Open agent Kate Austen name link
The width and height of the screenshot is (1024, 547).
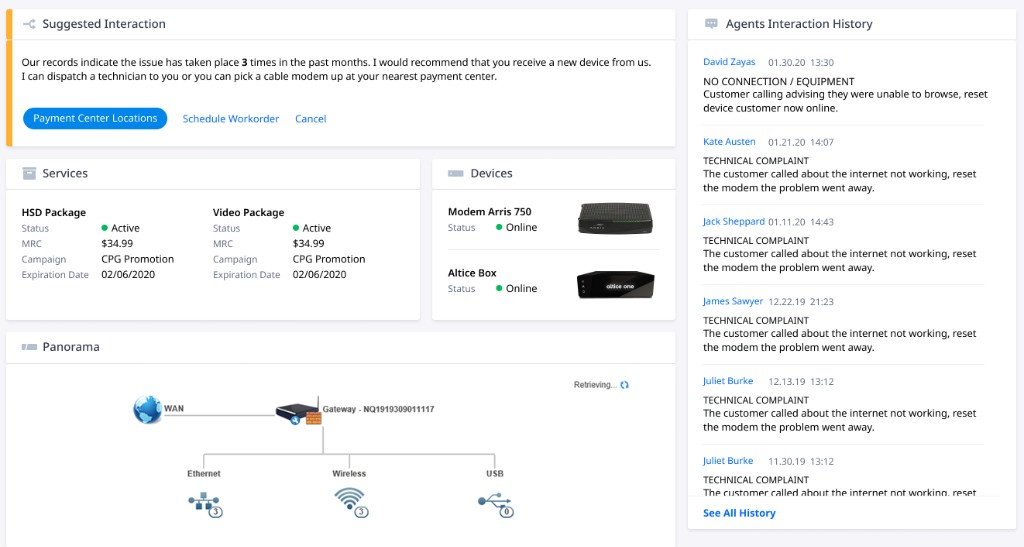click(729, 142)
